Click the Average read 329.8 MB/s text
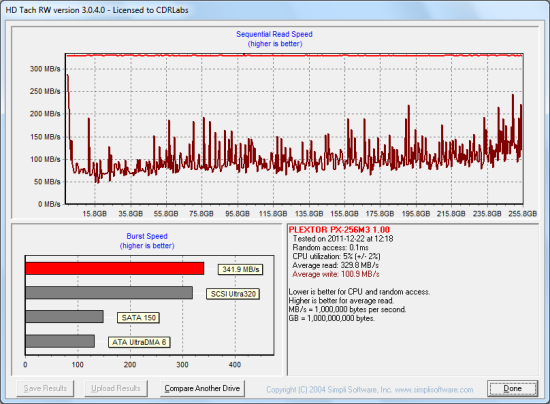This screenshot has height=404, width=550. pyautogui.click(x=335, y=265)
